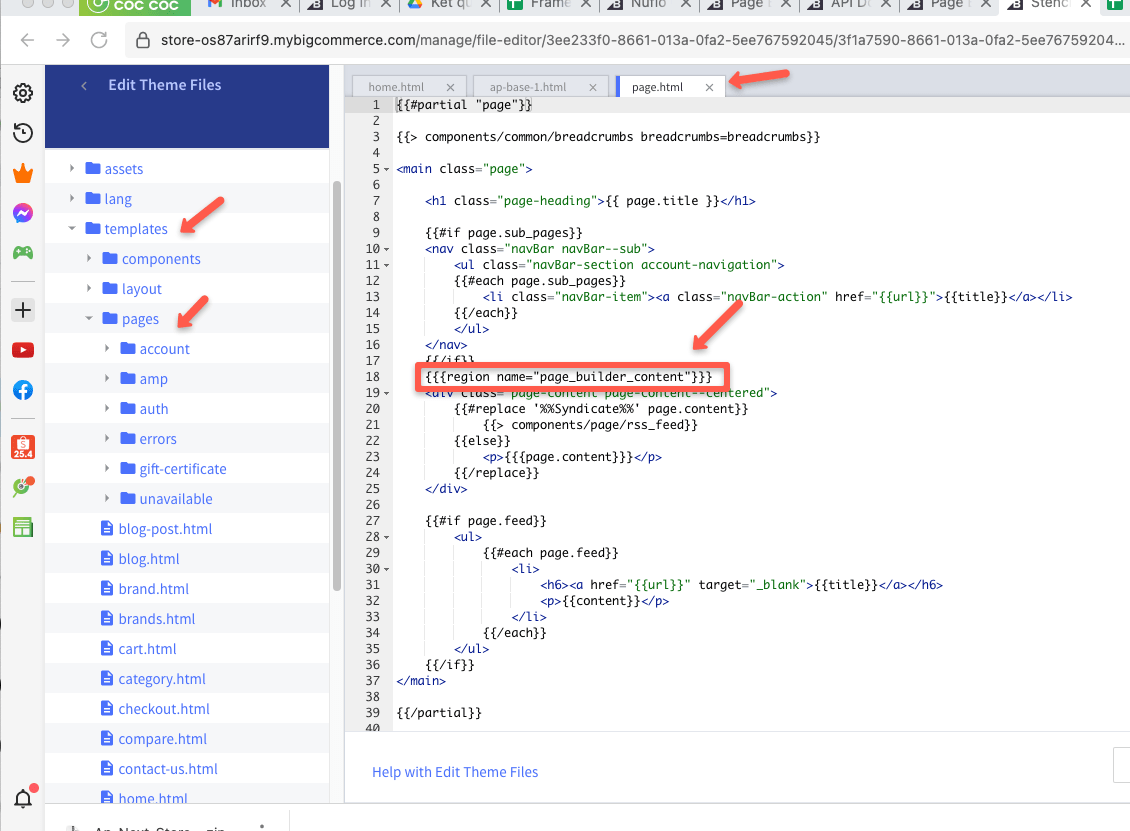Expand the lang folder
Viewport: 1130px width, 831px height.
(x=72, y=197)
